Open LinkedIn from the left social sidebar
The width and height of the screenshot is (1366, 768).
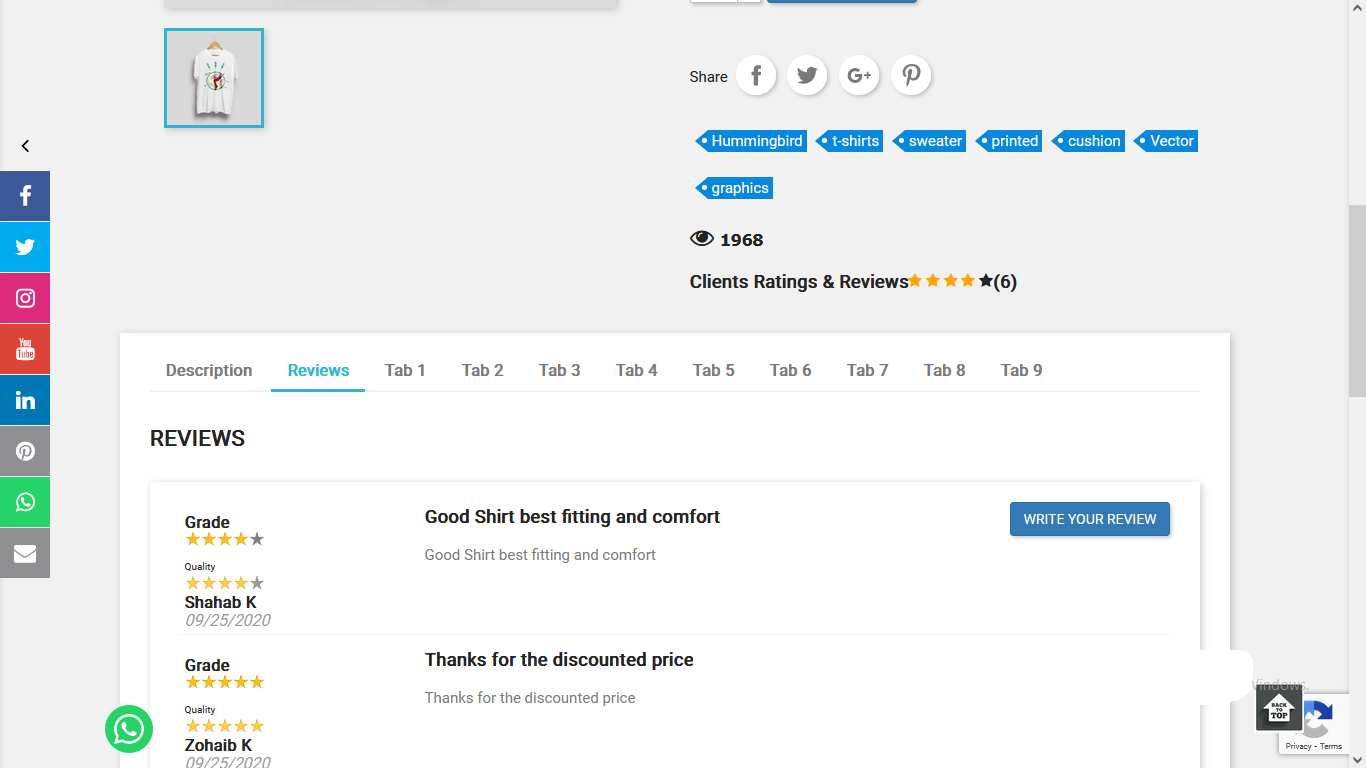(25, 400)
